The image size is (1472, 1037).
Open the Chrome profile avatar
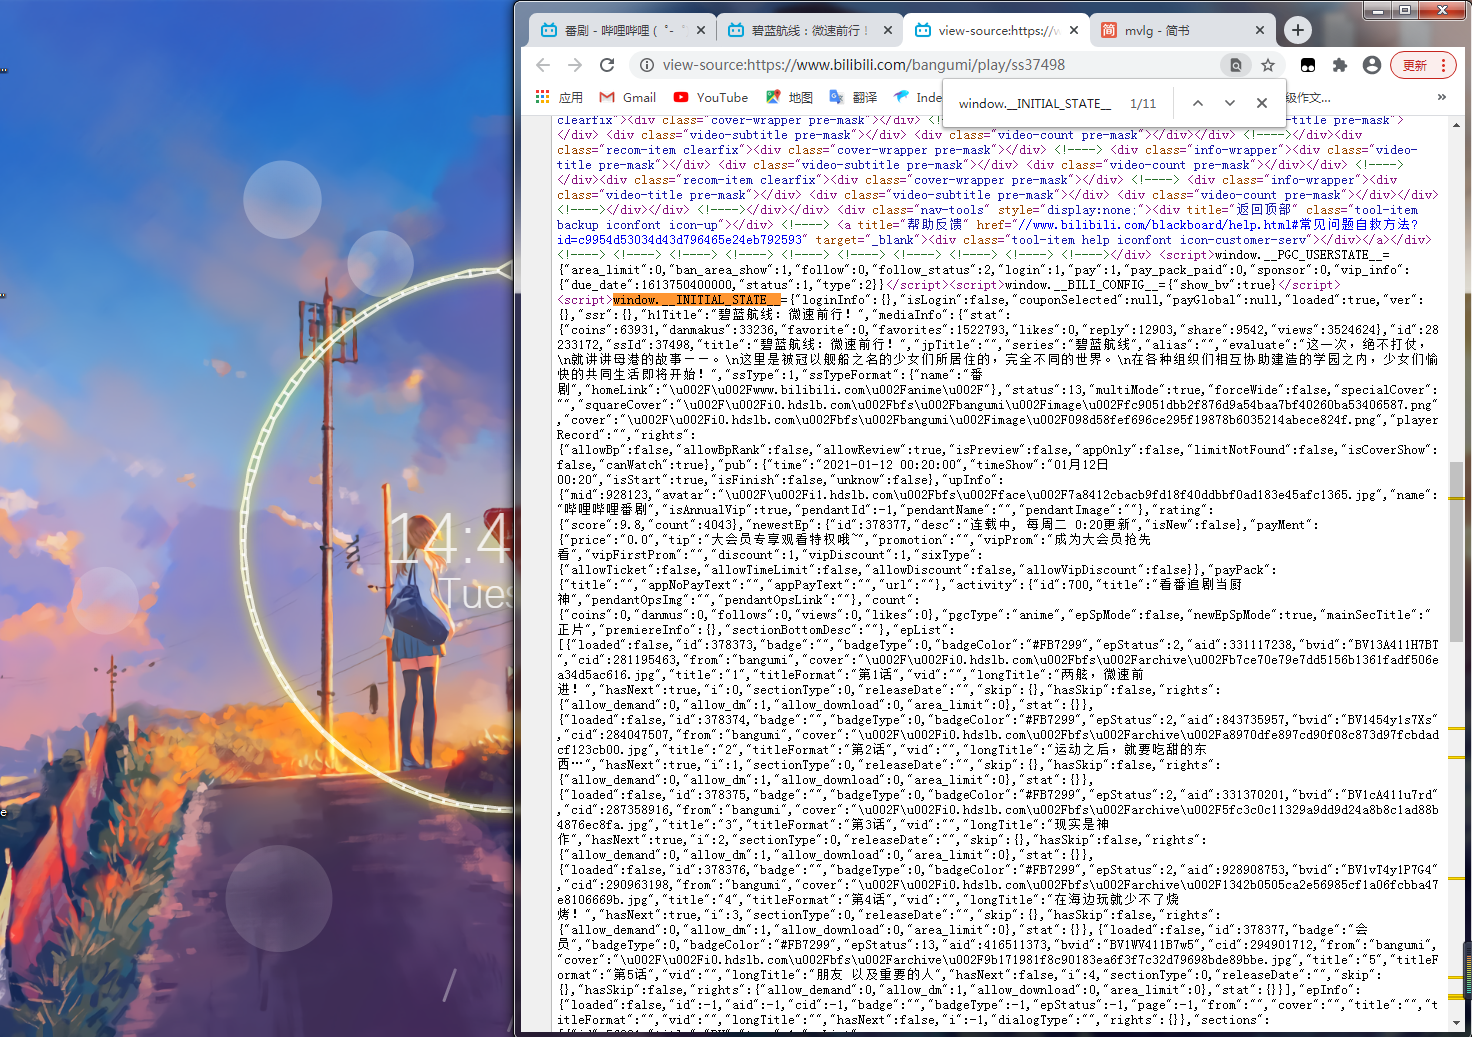click(1372, 65)
